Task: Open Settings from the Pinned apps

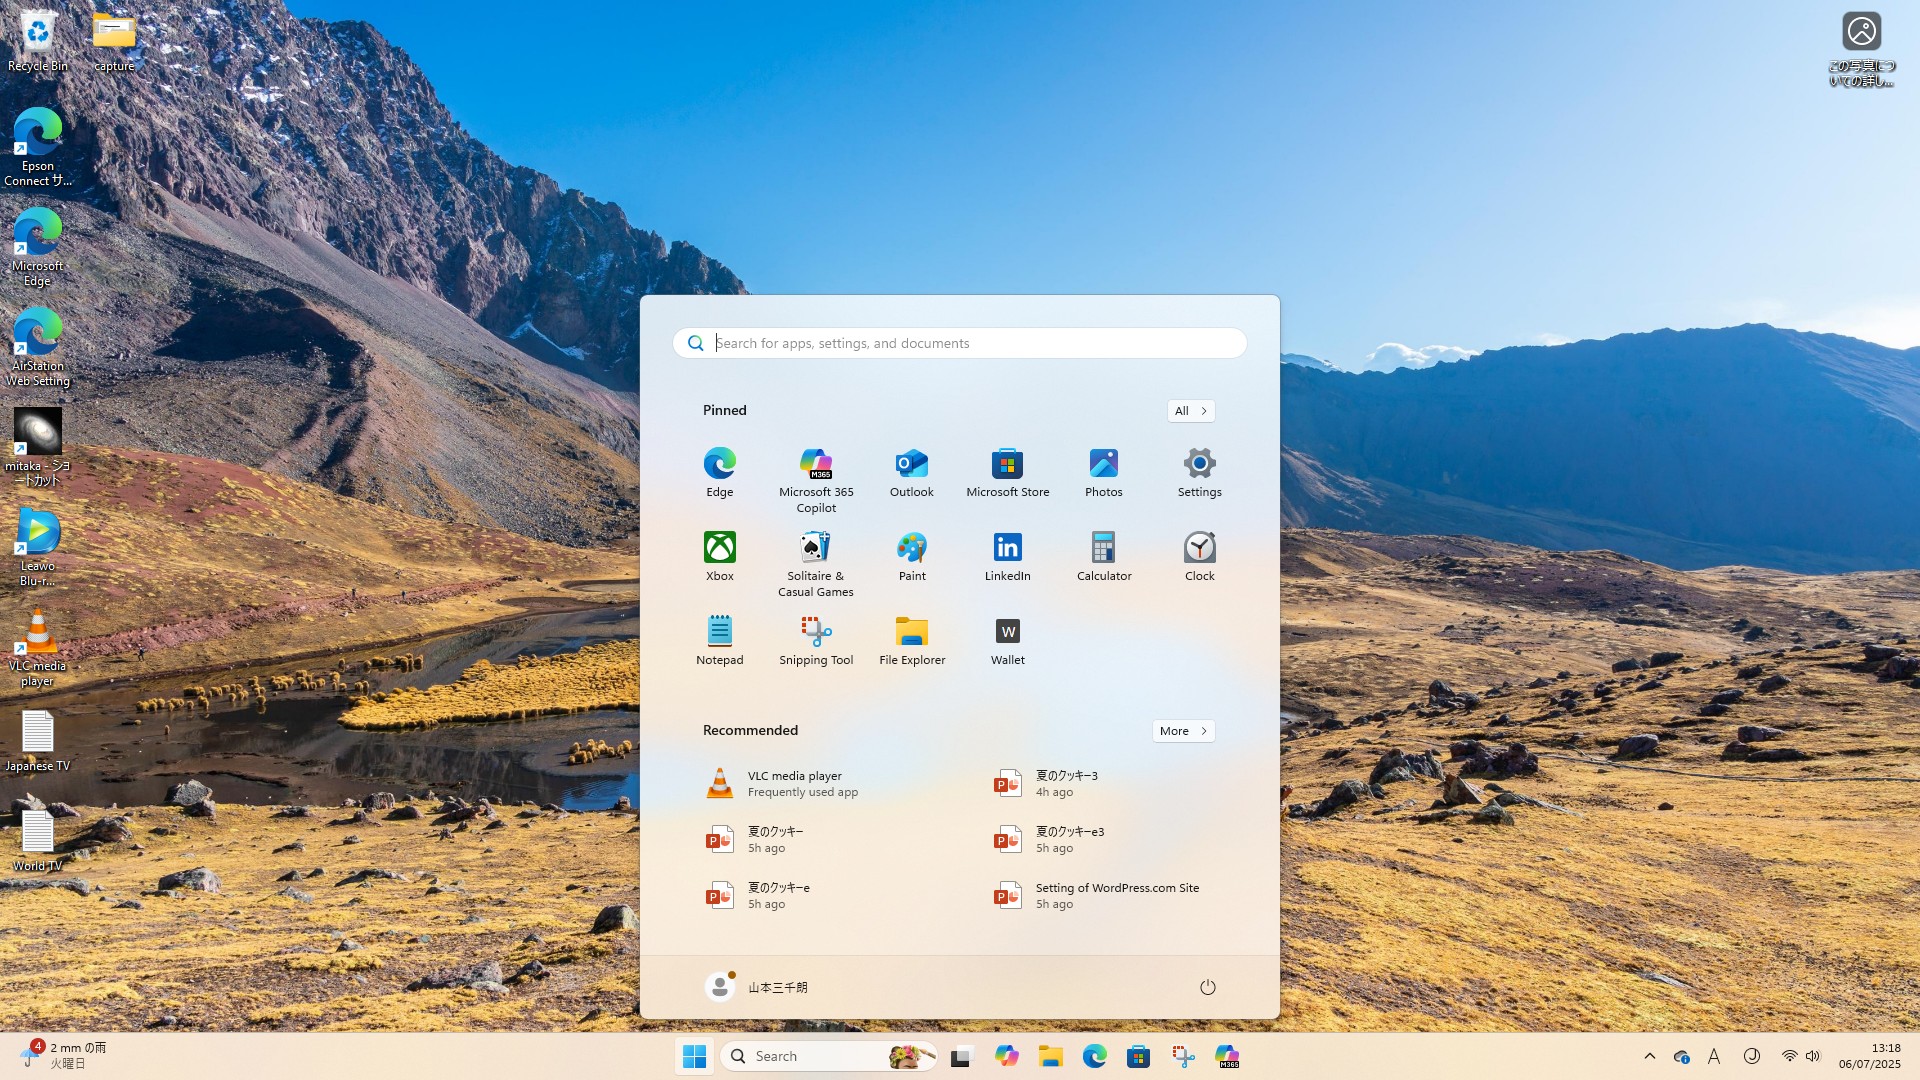Action: pos(1199,473)
